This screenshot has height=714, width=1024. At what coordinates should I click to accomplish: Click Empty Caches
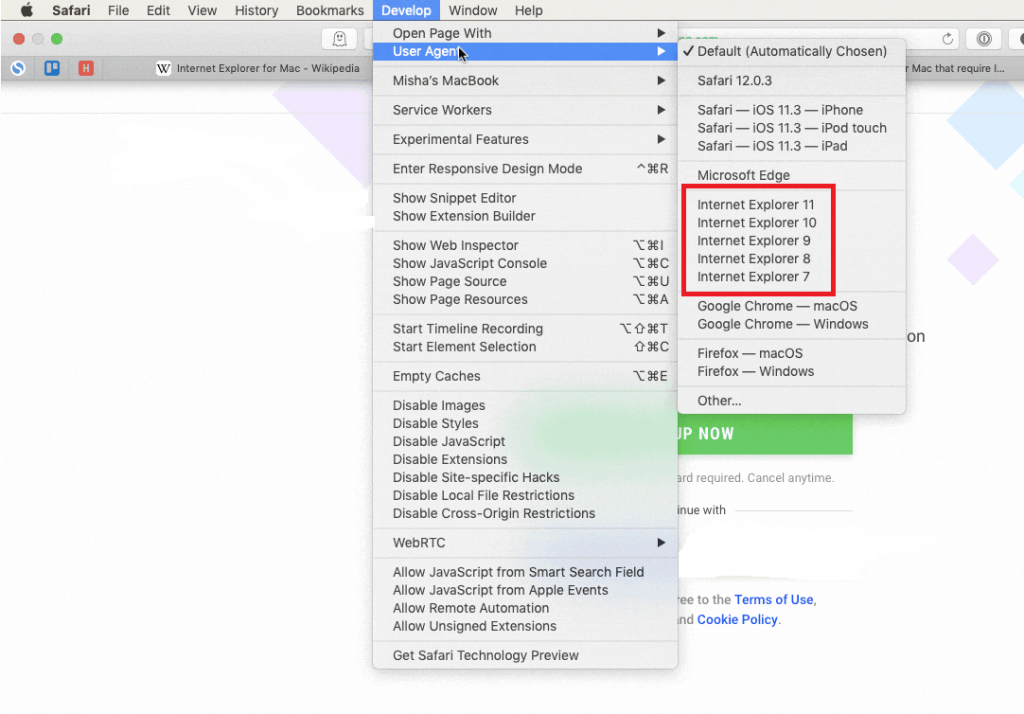point(525,376)
